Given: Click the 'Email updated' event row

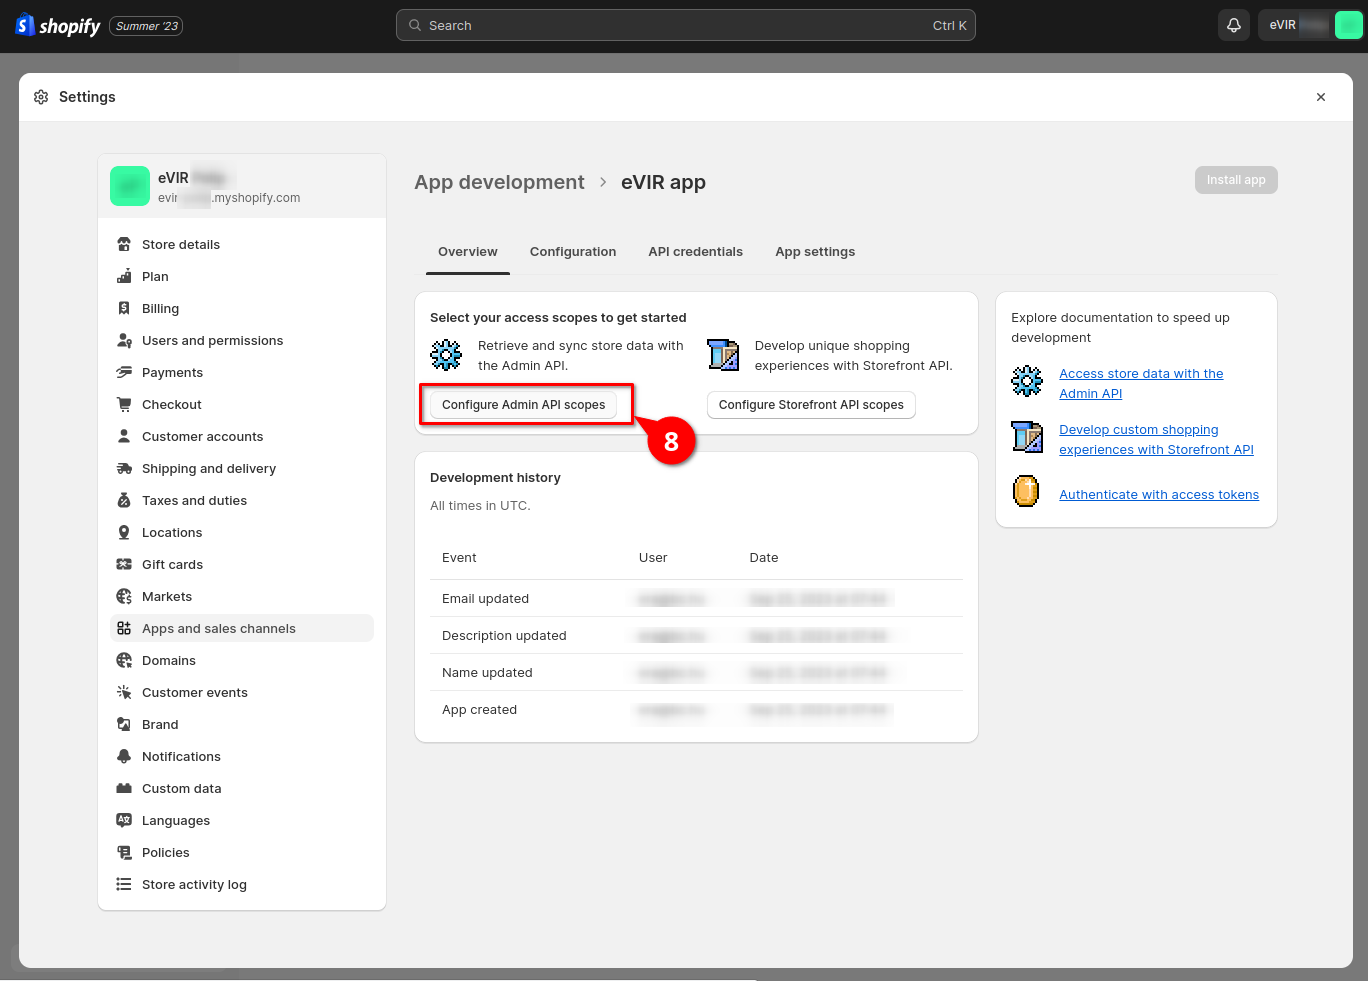Looking at the screenshot, I should 696,598.
